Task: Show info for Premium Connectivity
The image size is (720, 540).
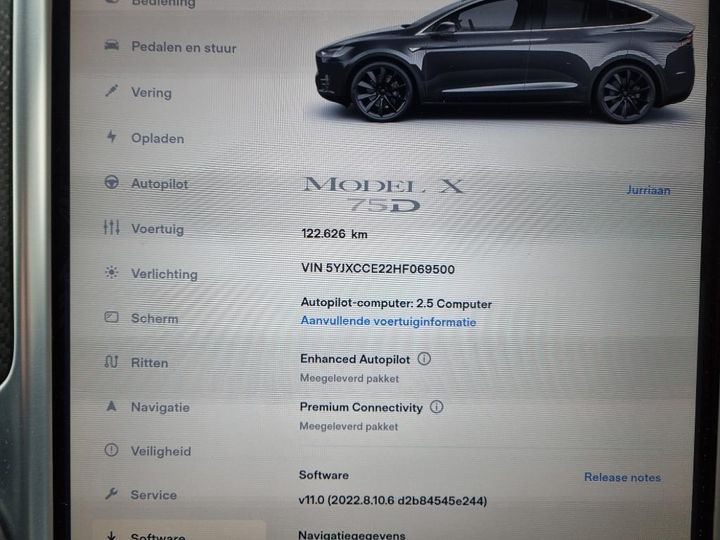Action: (437, 406)
